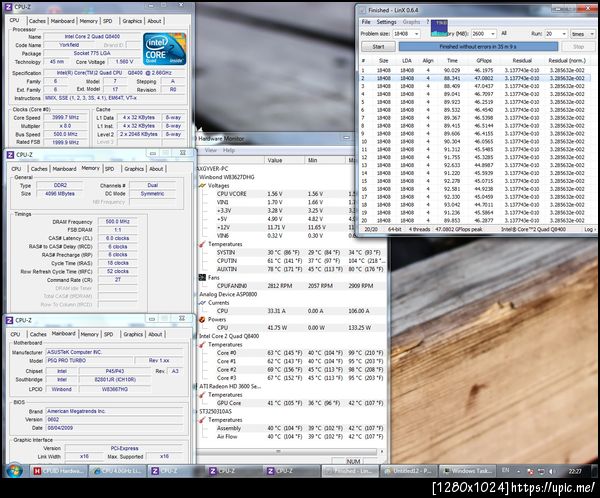600x498 pixels.
Task: Click the Powers icon in Hardware Monitor
Action: pos(202,320)
